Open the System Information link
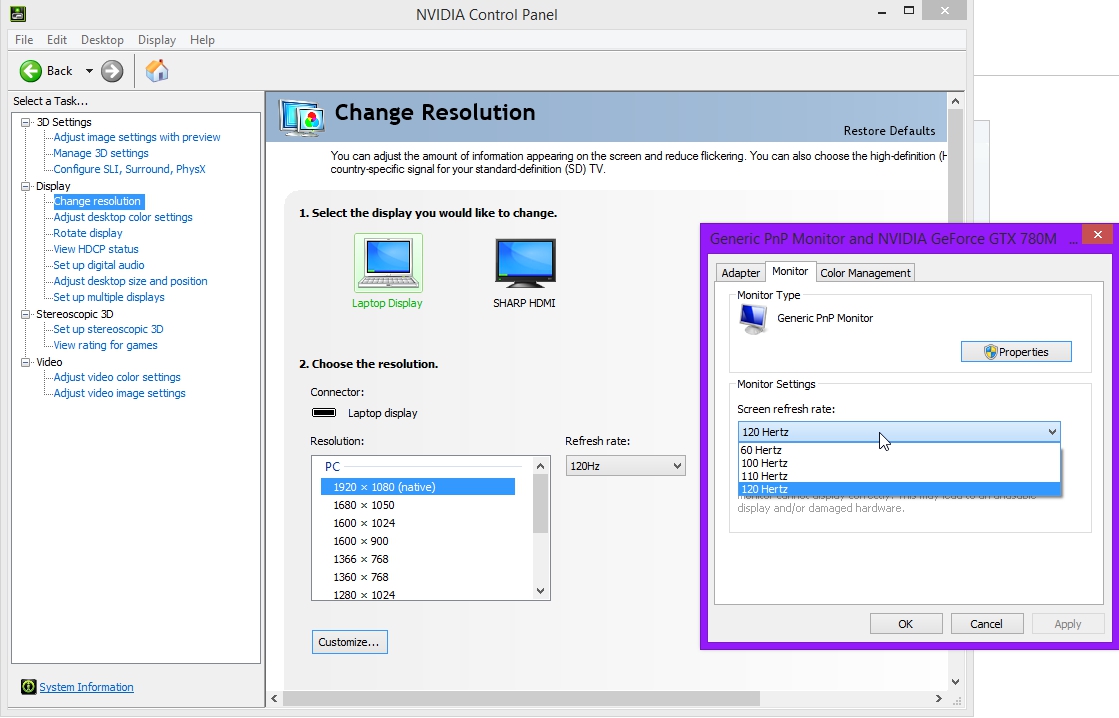This screenshot has height=718, width=1119. pyautogui.click(x=86, y=687)
